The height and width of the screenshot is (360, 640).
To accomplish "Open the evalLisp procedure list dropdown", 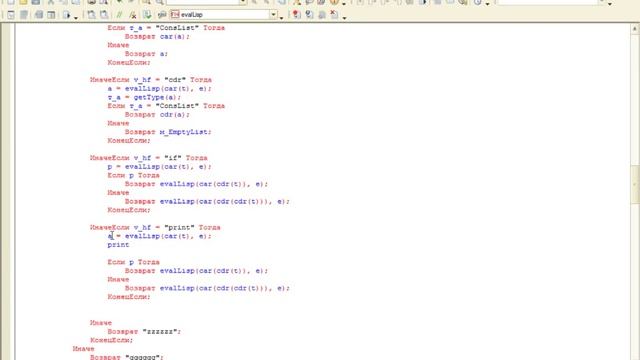I will click(273, 15).
